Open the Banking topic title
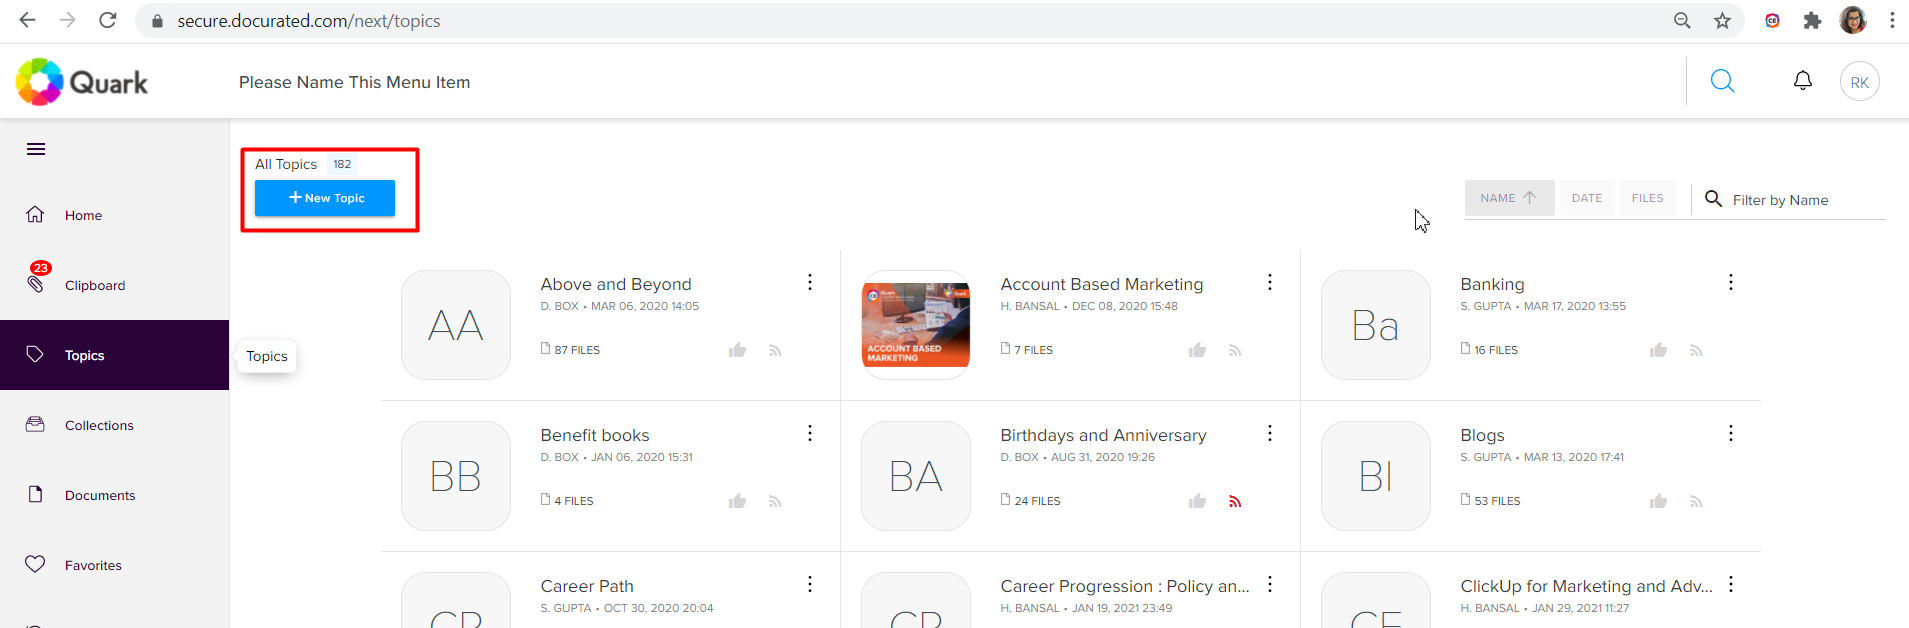Viewport: 1909px width, 628px height. 1492,284
